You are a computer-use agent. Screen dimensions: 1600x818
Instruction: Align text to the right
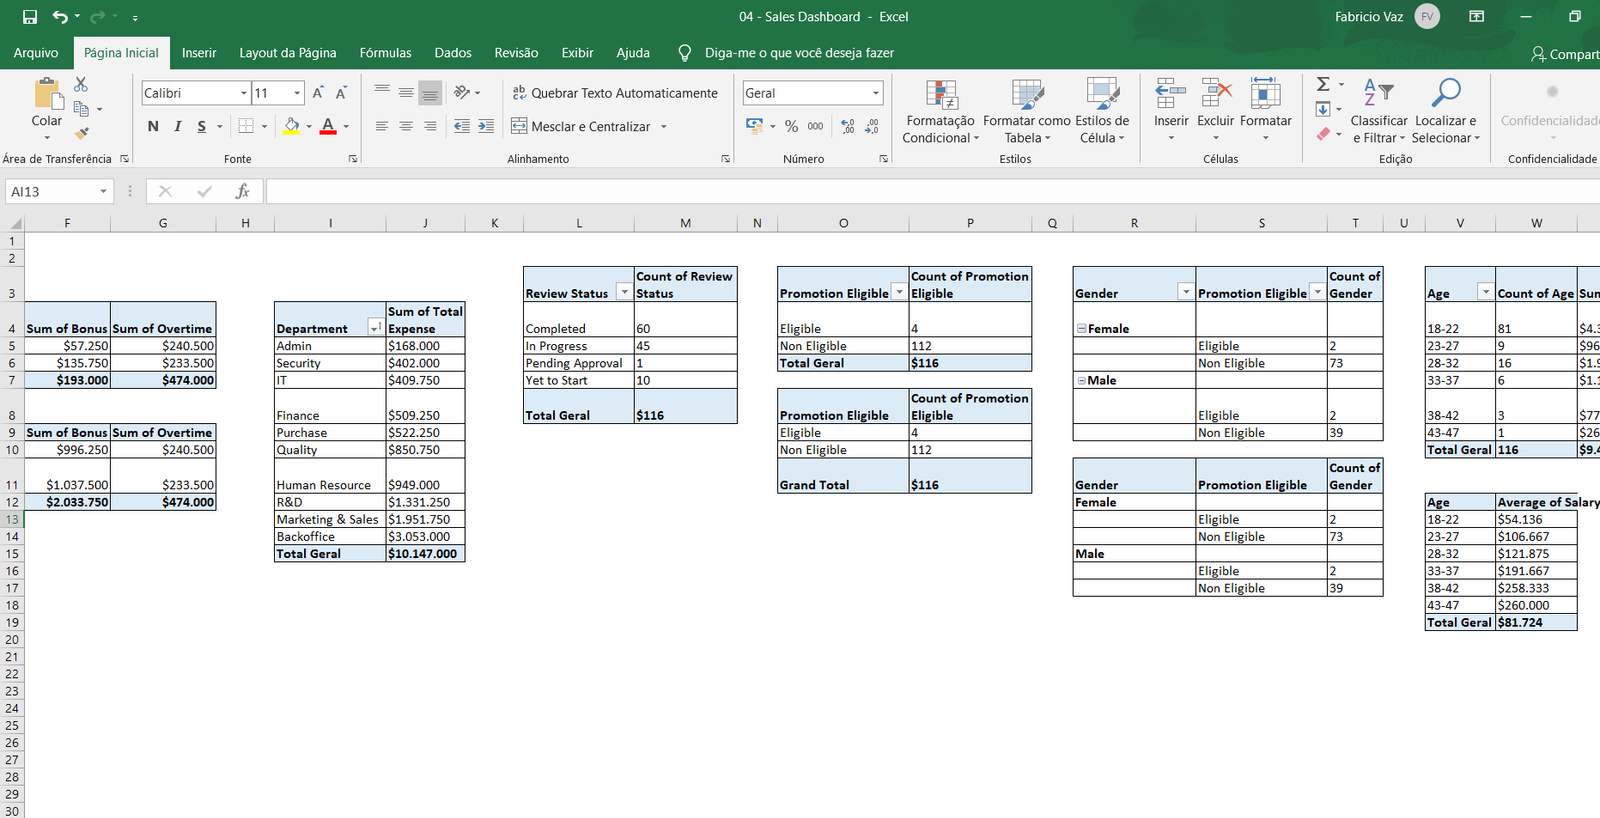pyautogui.click(x=430, y=126)
